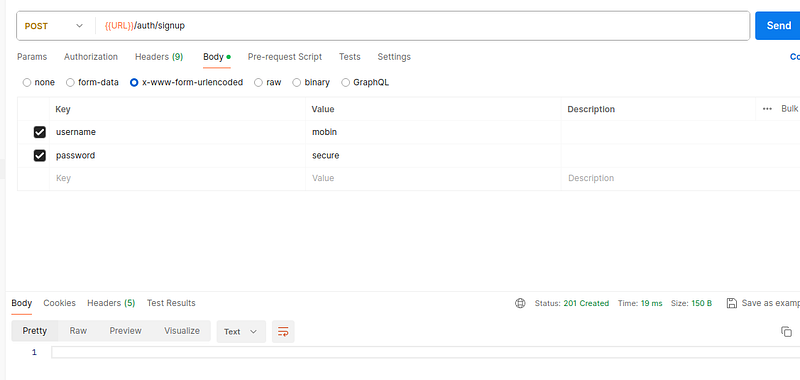Image resolution: width=800 pixels, height=380 pixels.
Task: Click the Bulk edit link
Action: pos(790,109)
